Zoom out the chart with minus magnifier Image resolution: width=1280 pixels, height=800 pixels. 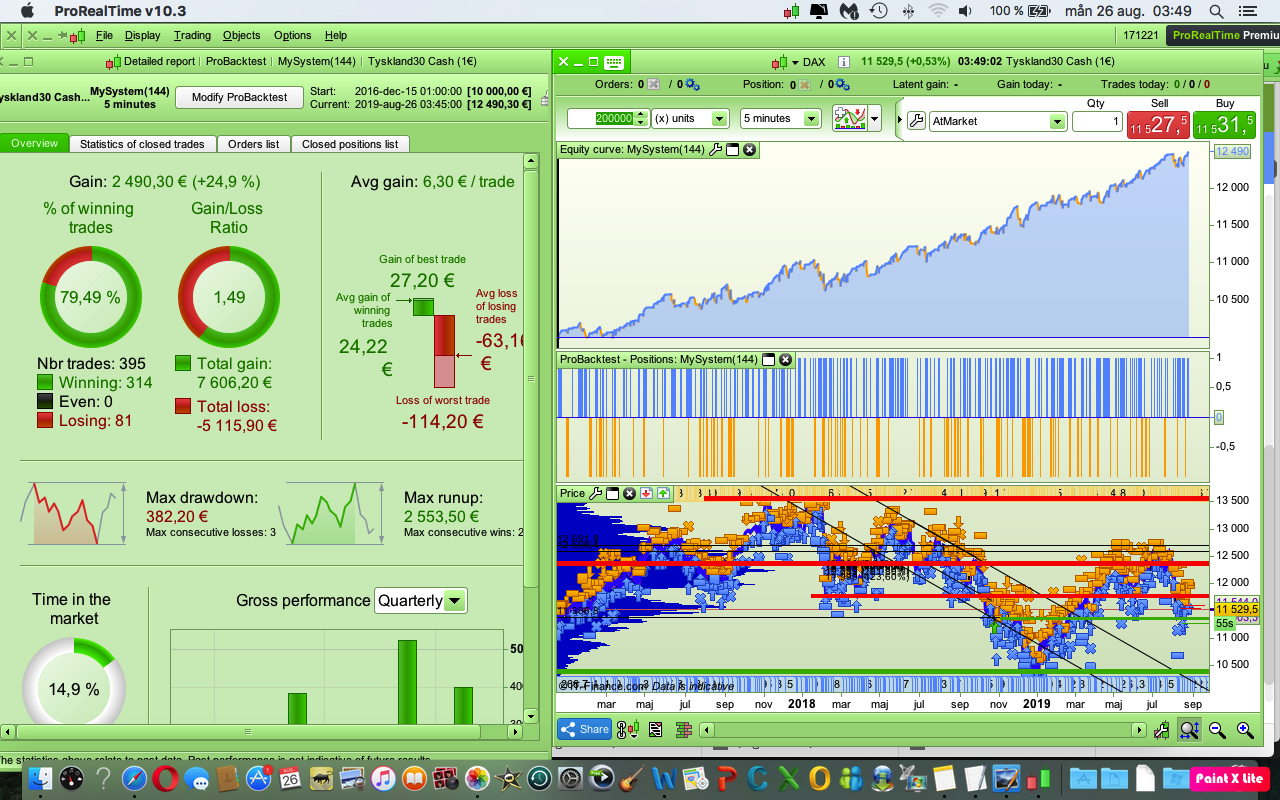pyautogui.click(x=1217, y=729)
